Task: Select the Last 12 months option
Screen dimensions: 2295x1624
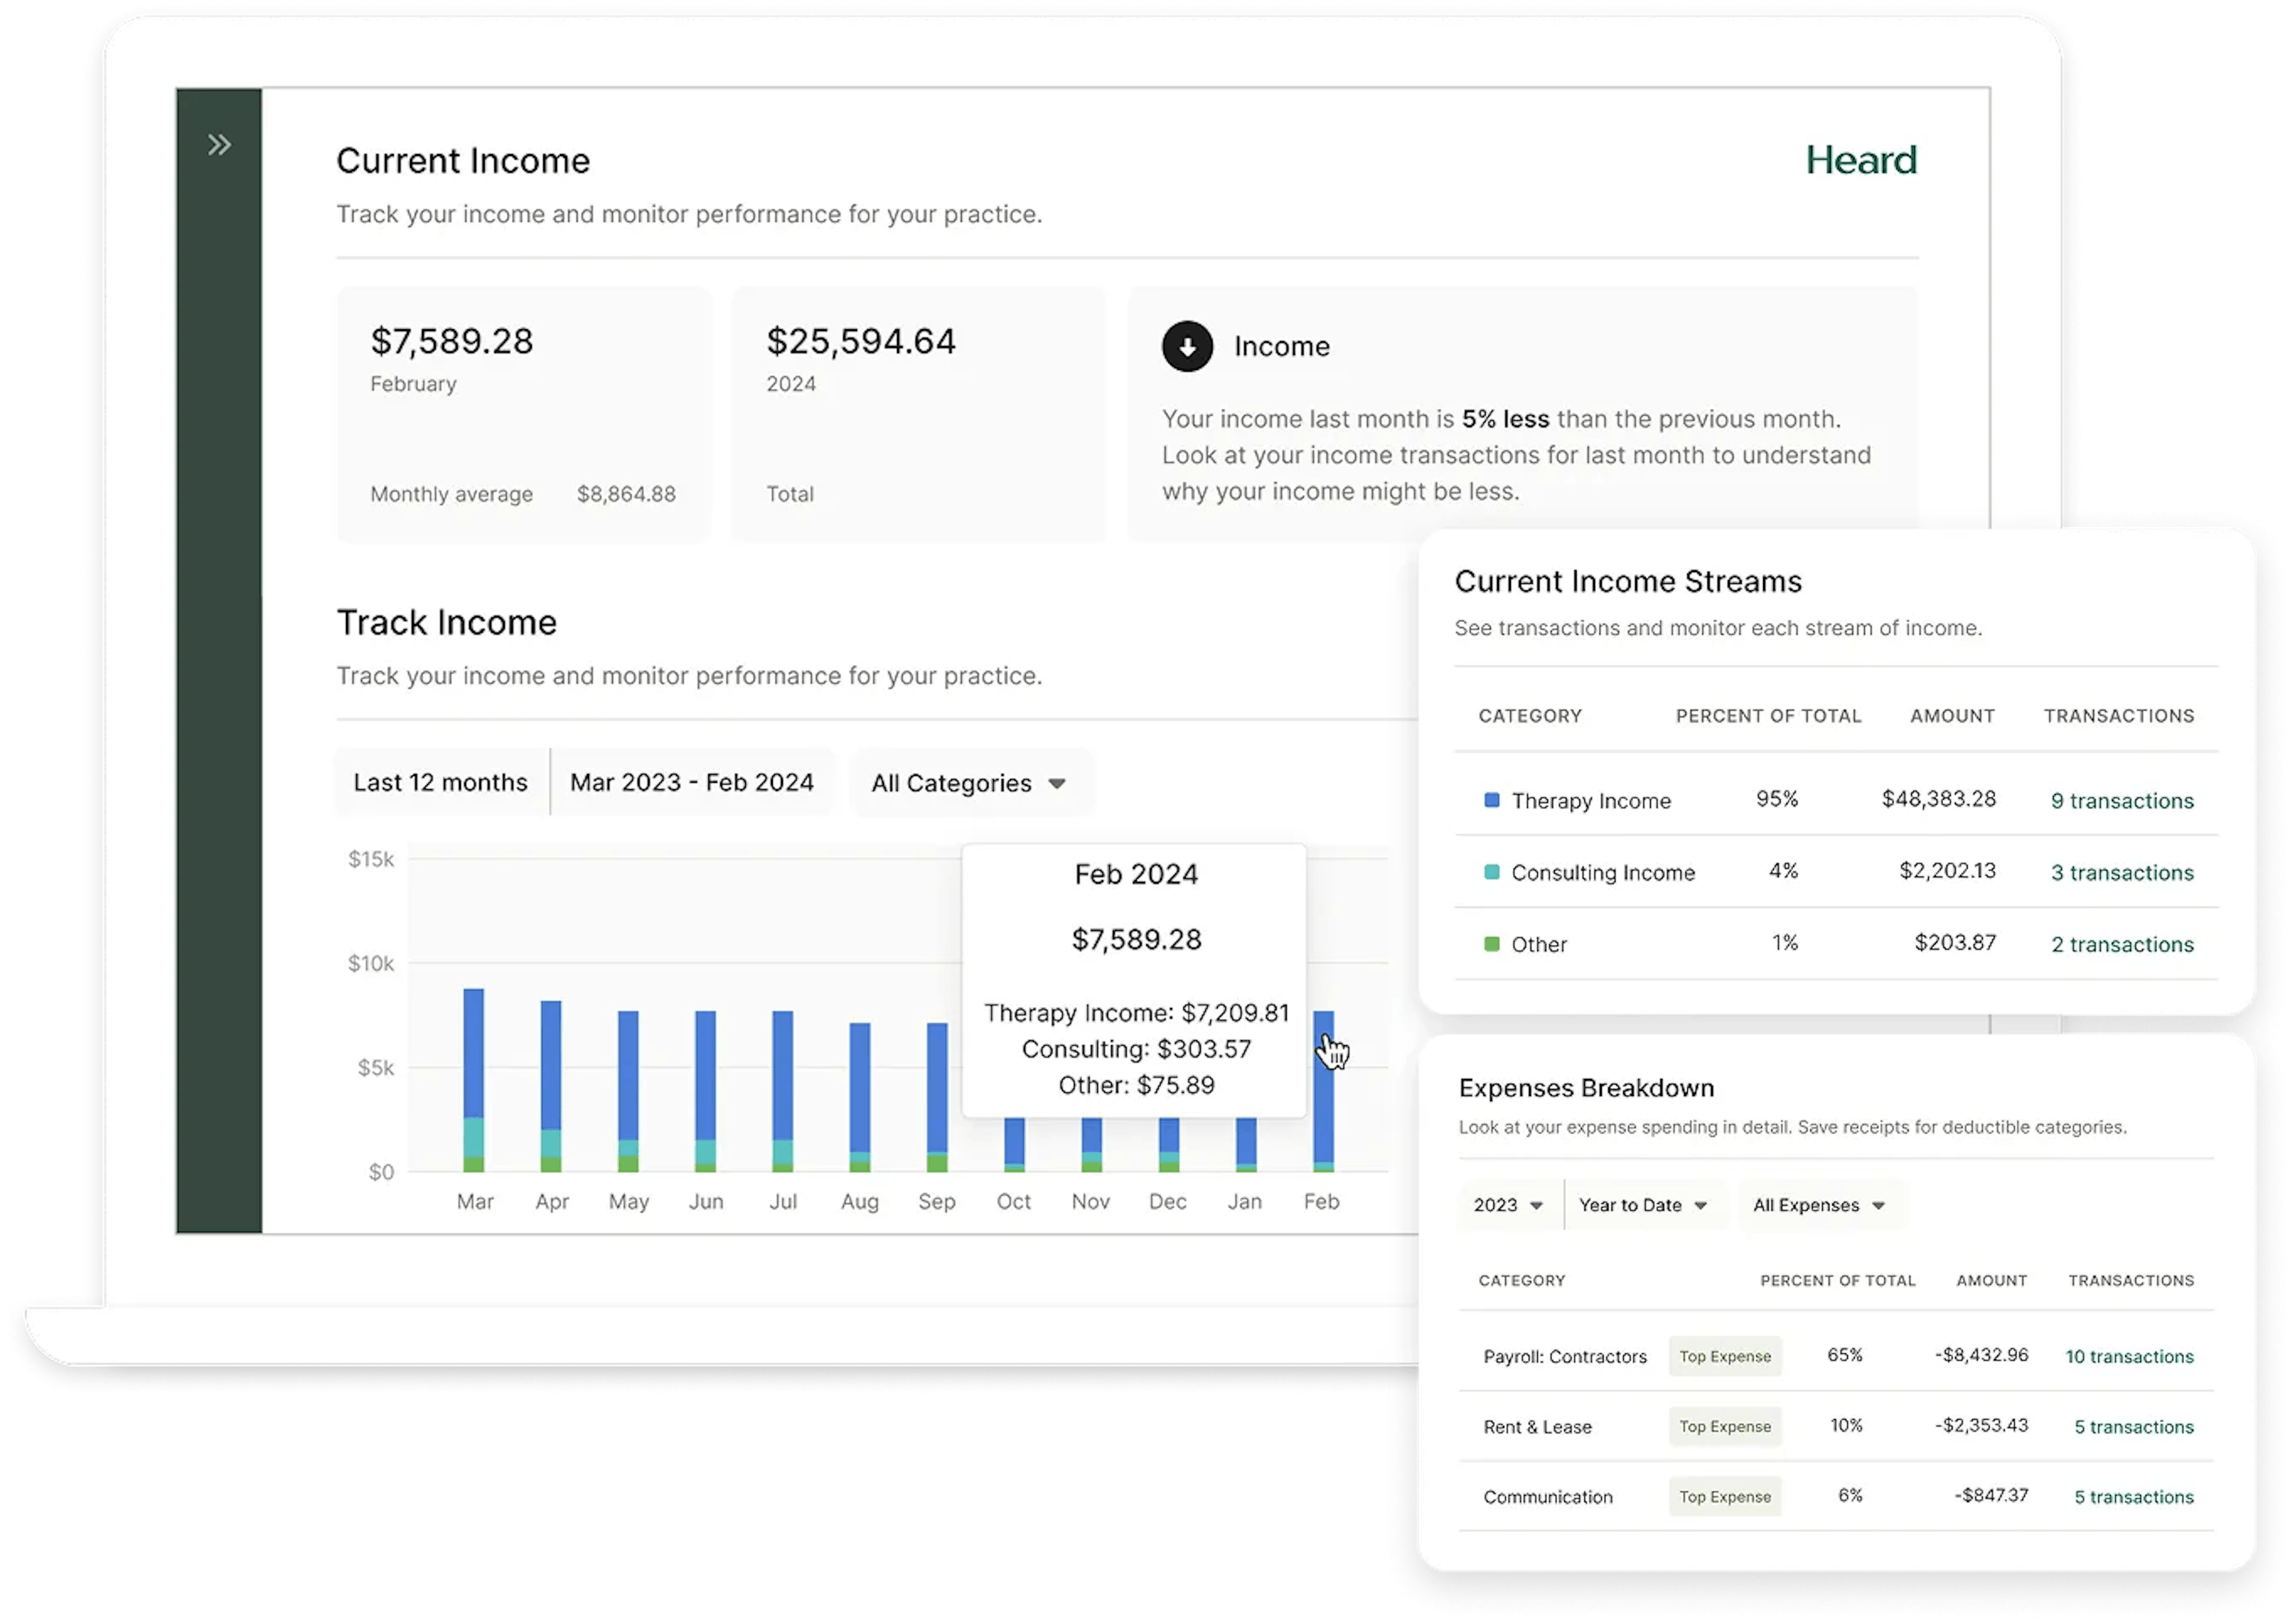Action: point(440,782)
